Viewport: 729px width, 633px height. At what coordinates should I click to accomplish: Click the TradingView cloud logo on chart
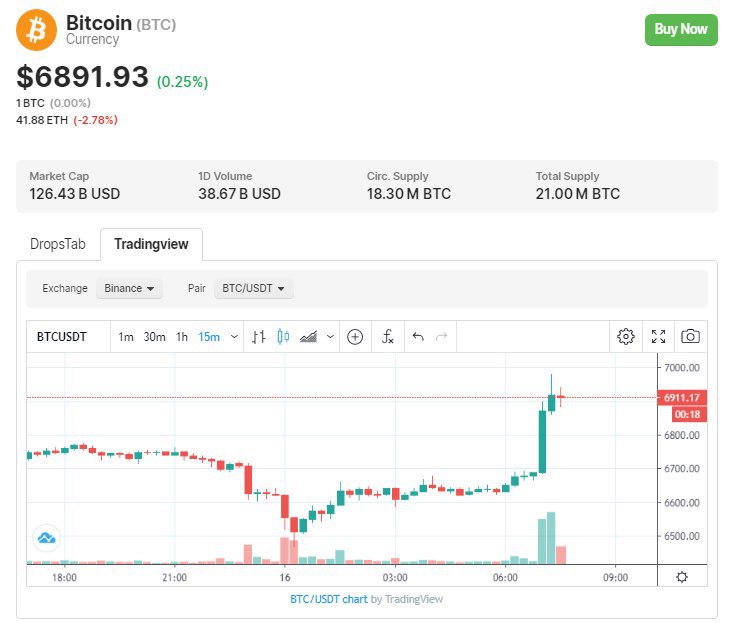pos(46,538)
